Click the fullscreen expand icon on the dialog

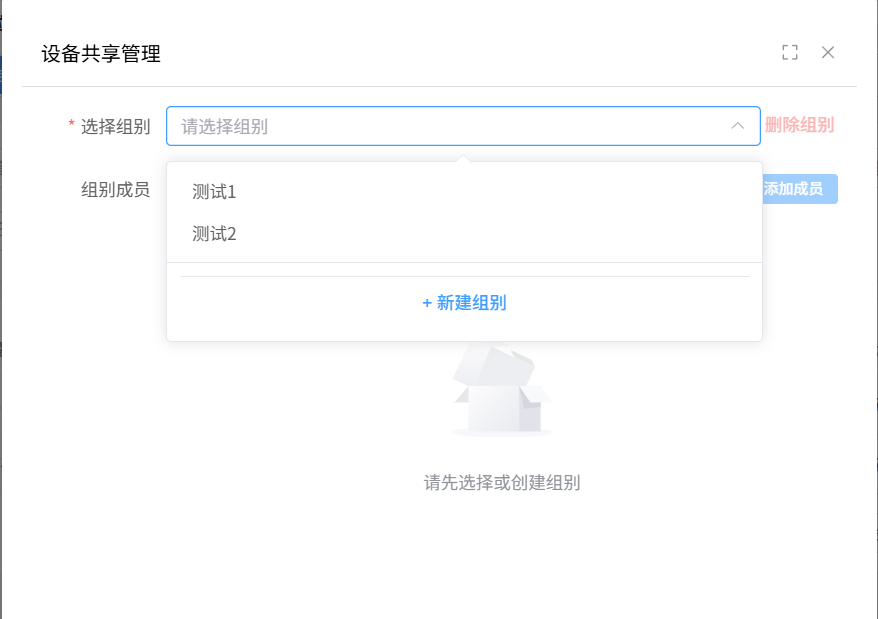[789, 52]
